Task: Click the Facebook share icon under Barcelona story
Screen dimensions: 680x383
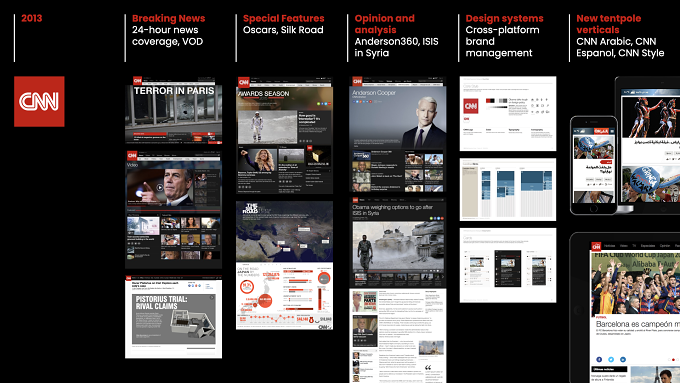Action: [599, 360]
